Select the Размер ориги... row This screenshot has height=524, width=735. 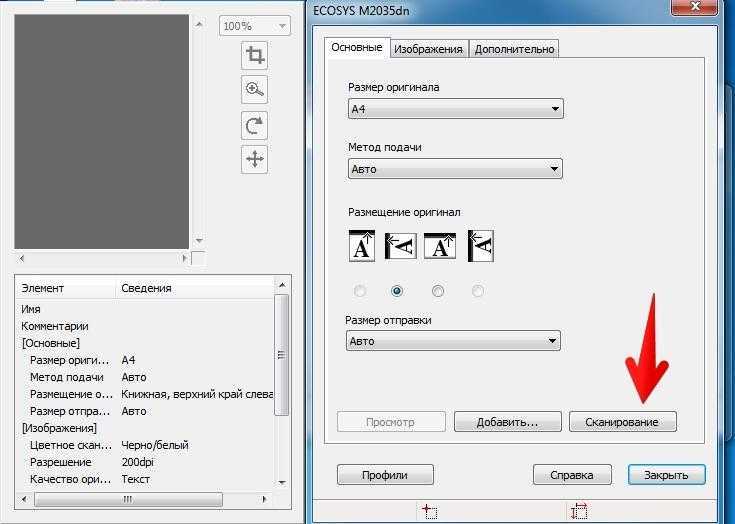coord(145,360)
